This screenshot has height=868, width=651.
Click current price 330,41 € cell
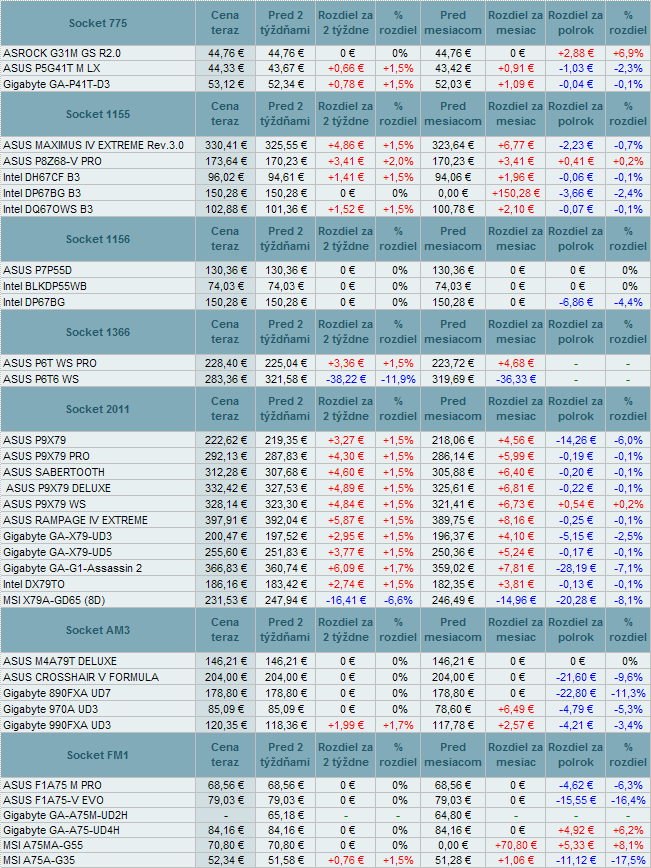225,145
